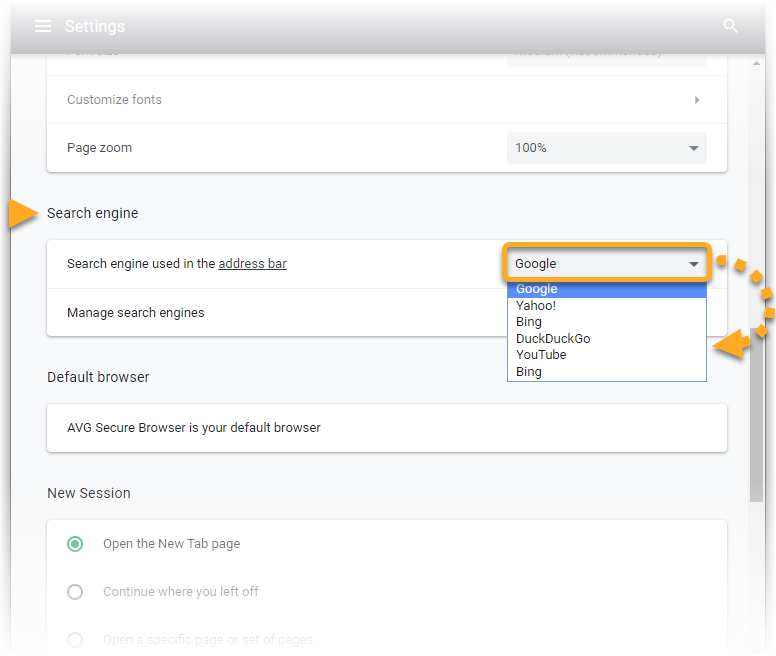
Task: Choose Yahoo! as the search engine
Action: click(x=536, y=306)
